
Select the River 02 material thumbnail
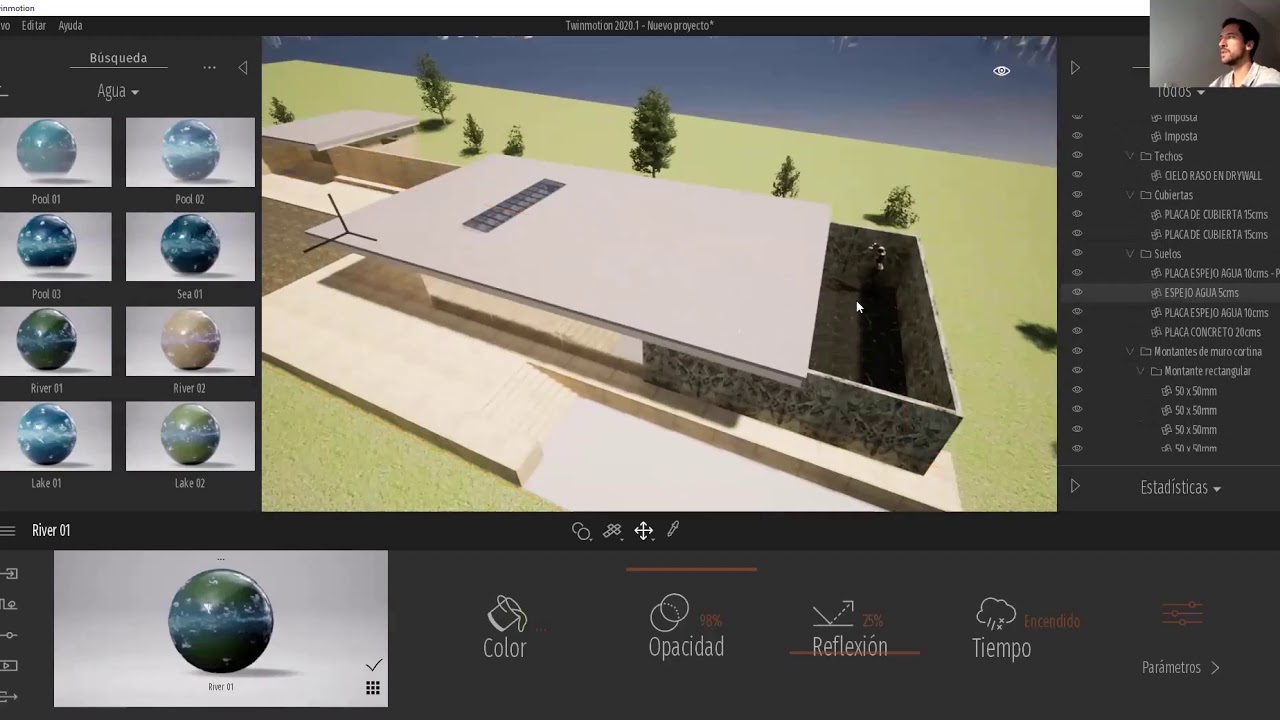click(x=190, y=340)
